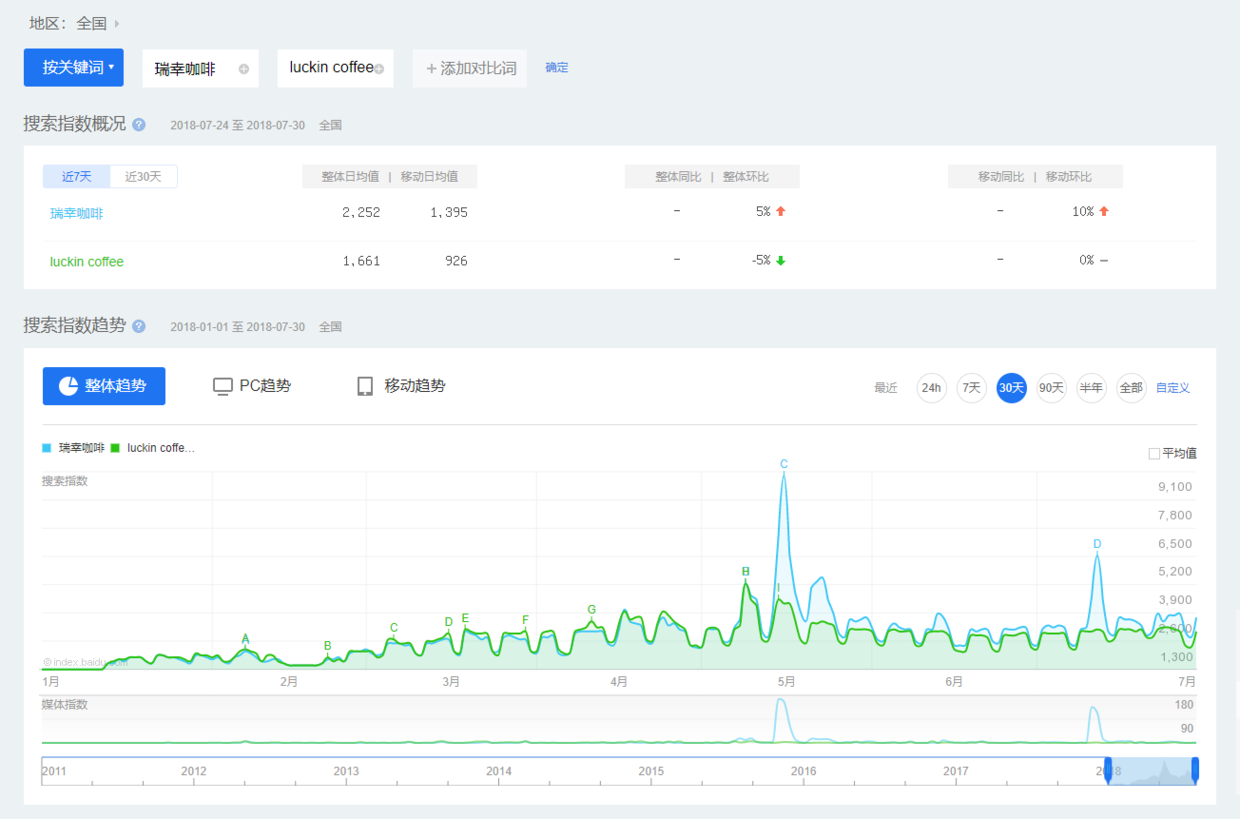
Task: Enable the 平均值 checkbox
Action: click(x=1154, y=453)
